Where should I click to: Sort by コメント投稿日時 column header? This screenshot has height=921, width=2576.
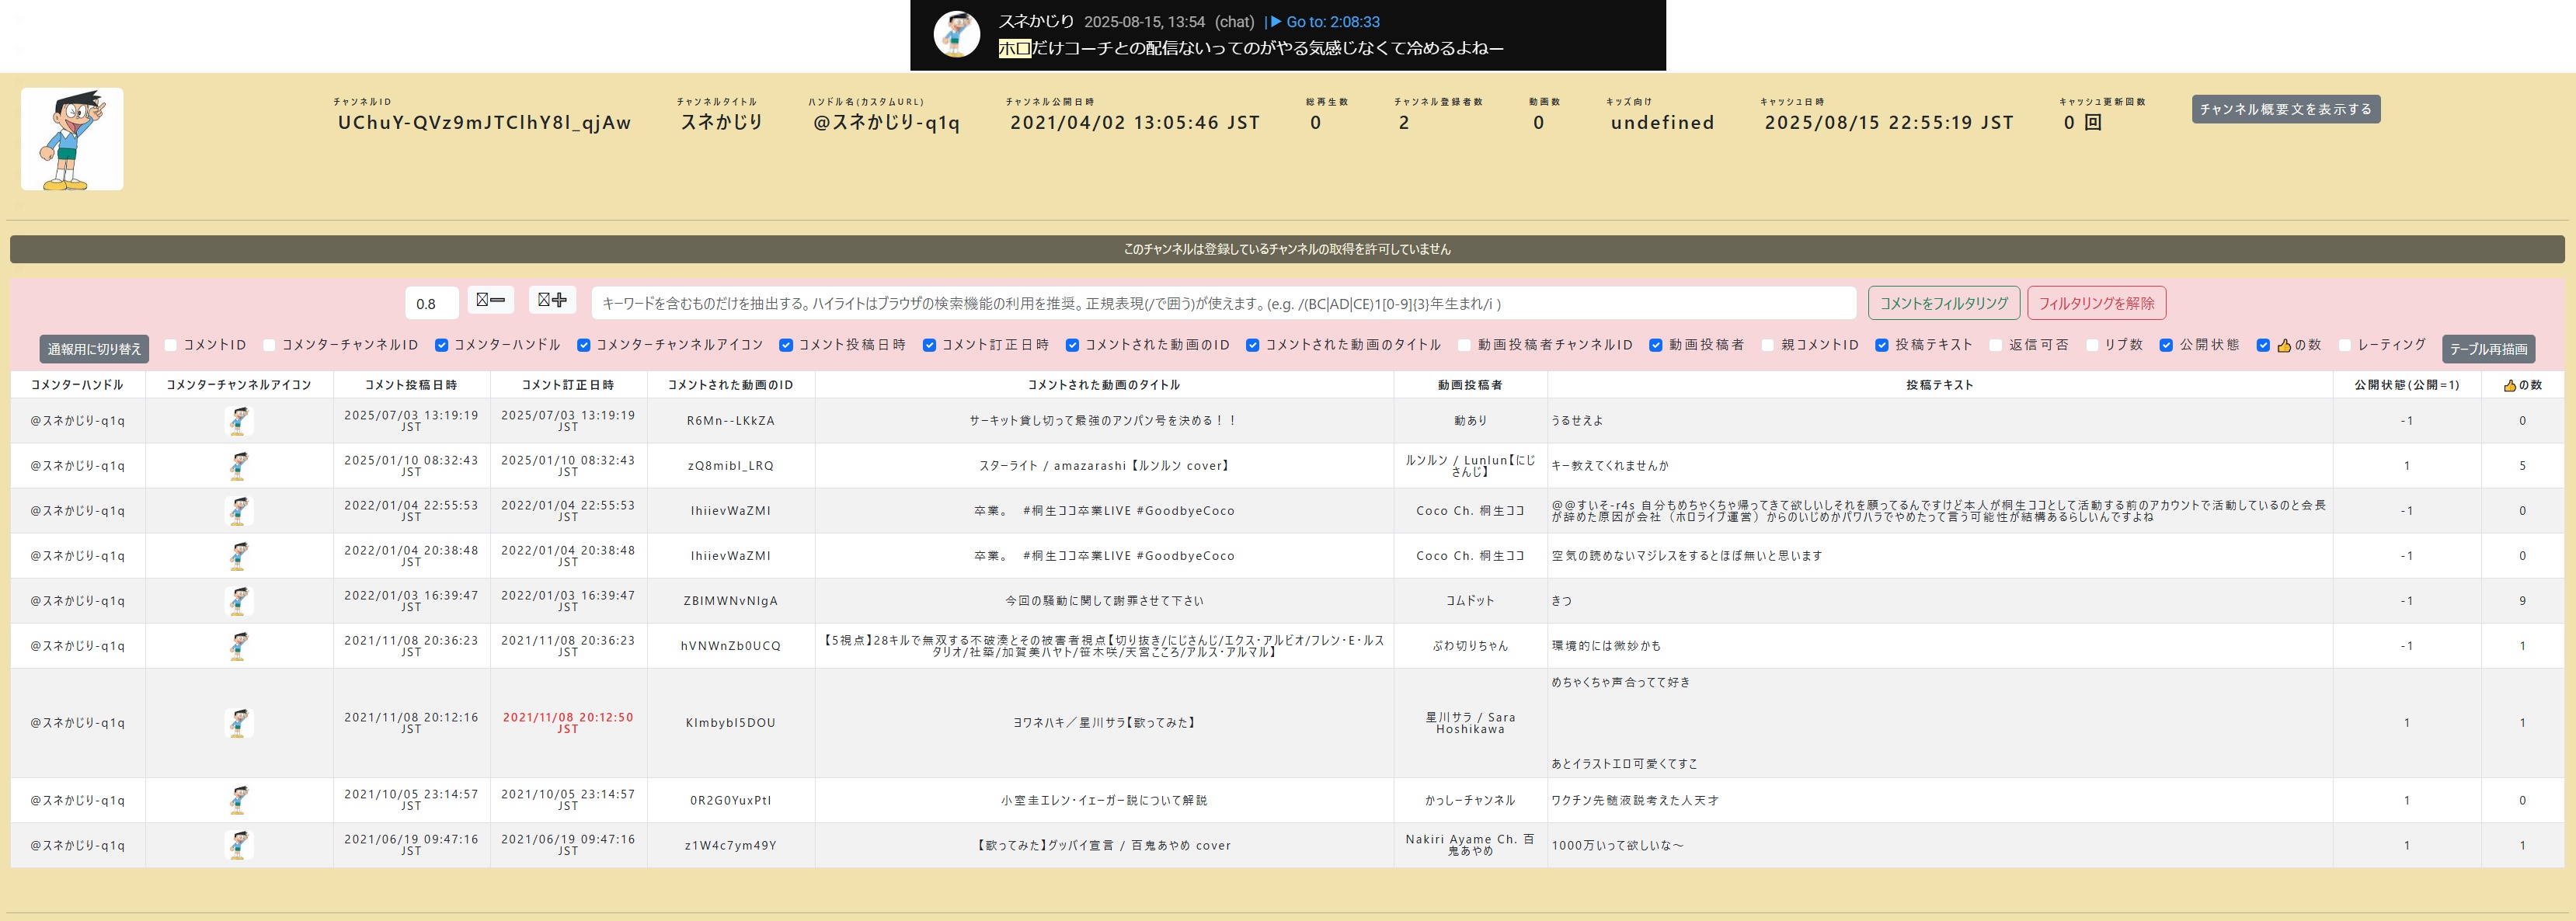click(411, 385)
